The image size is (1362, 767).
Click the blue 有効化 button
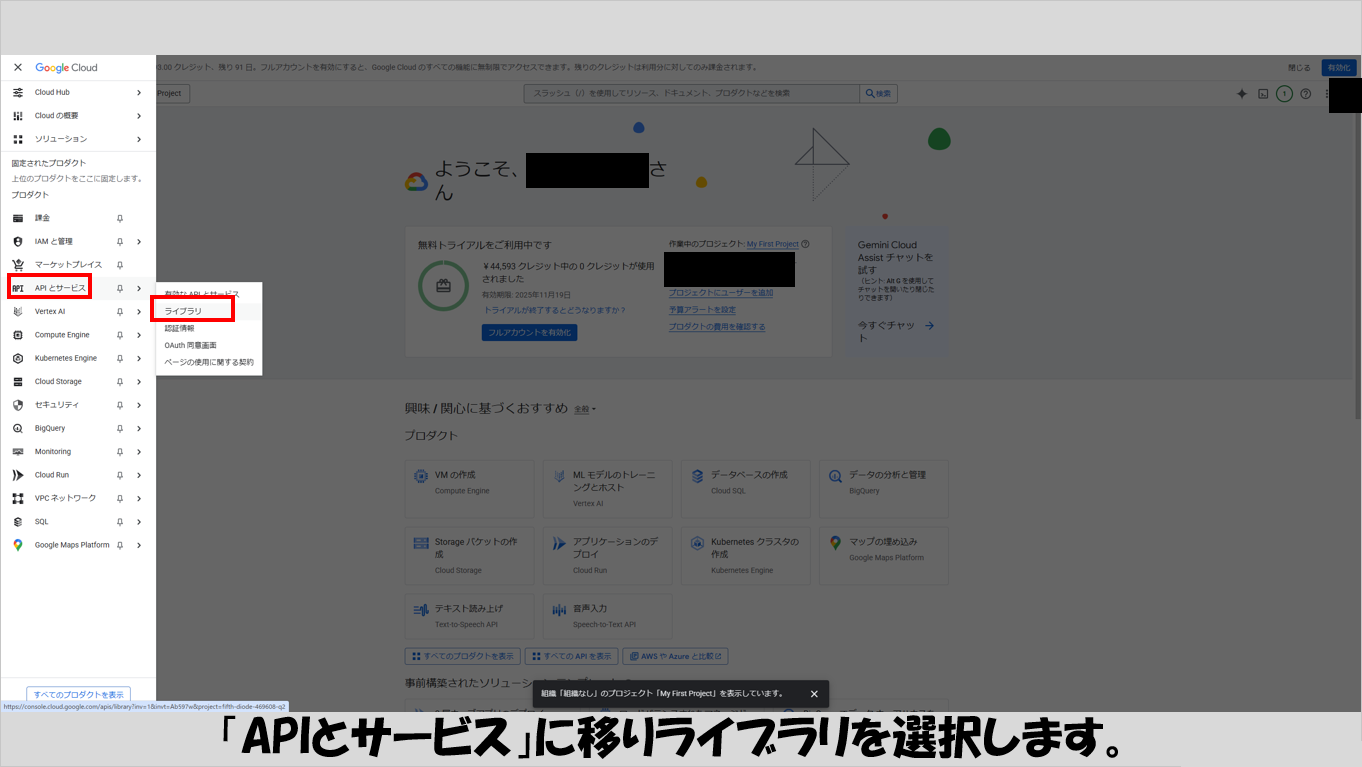point(1338,68)
